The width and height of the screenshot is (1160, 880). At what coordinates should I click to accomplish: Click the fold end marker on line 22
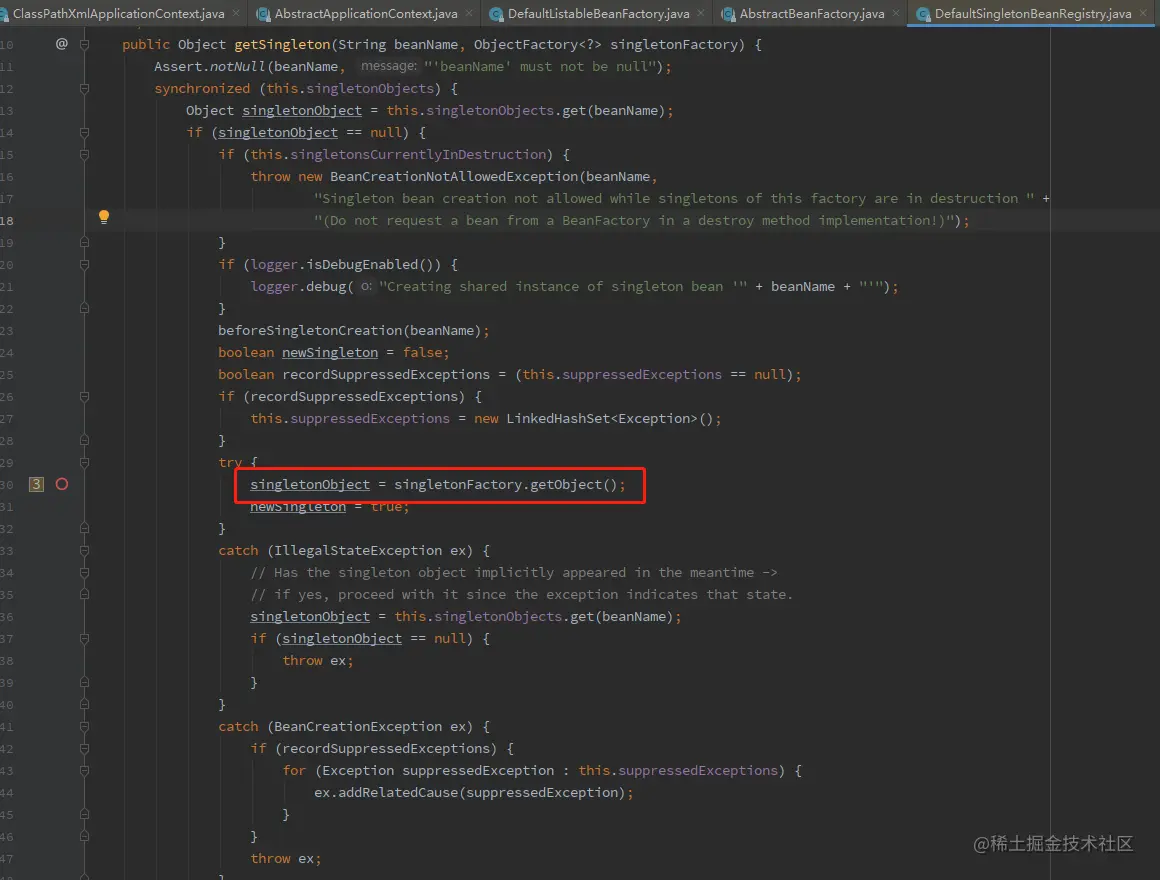(x=84, y=308)
